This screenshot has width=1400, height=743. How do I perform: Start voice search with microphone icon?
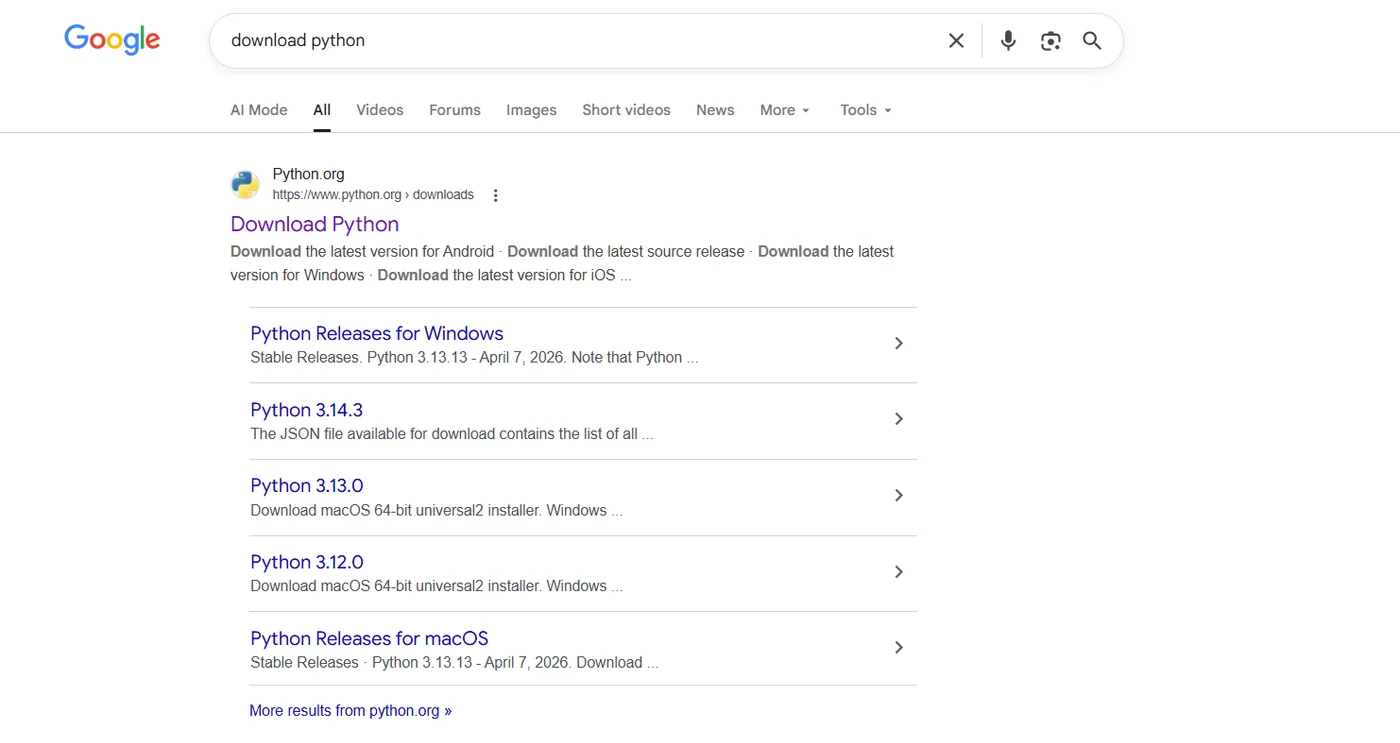click(x=1008, y=41)
